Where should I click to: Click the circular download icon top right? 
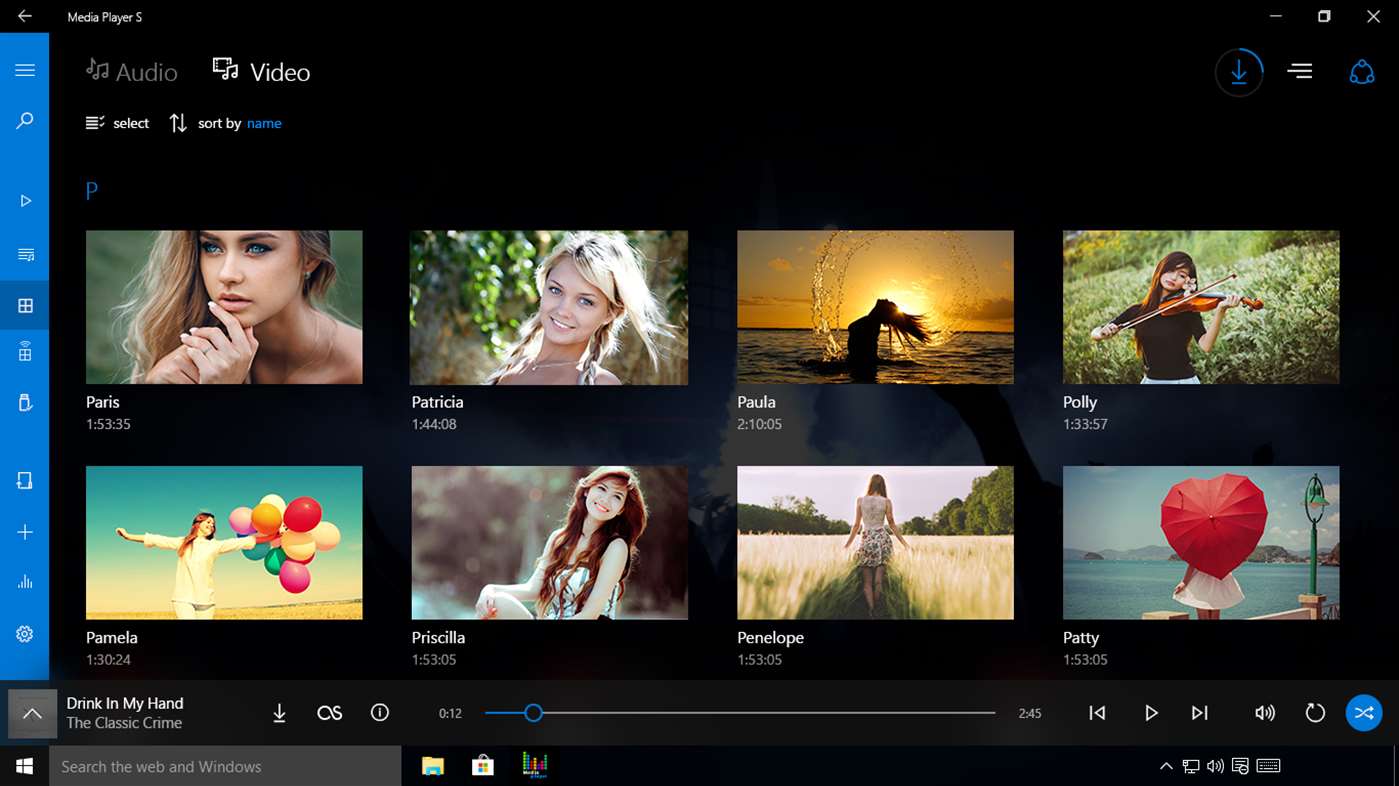click(x=1239, y=72)
